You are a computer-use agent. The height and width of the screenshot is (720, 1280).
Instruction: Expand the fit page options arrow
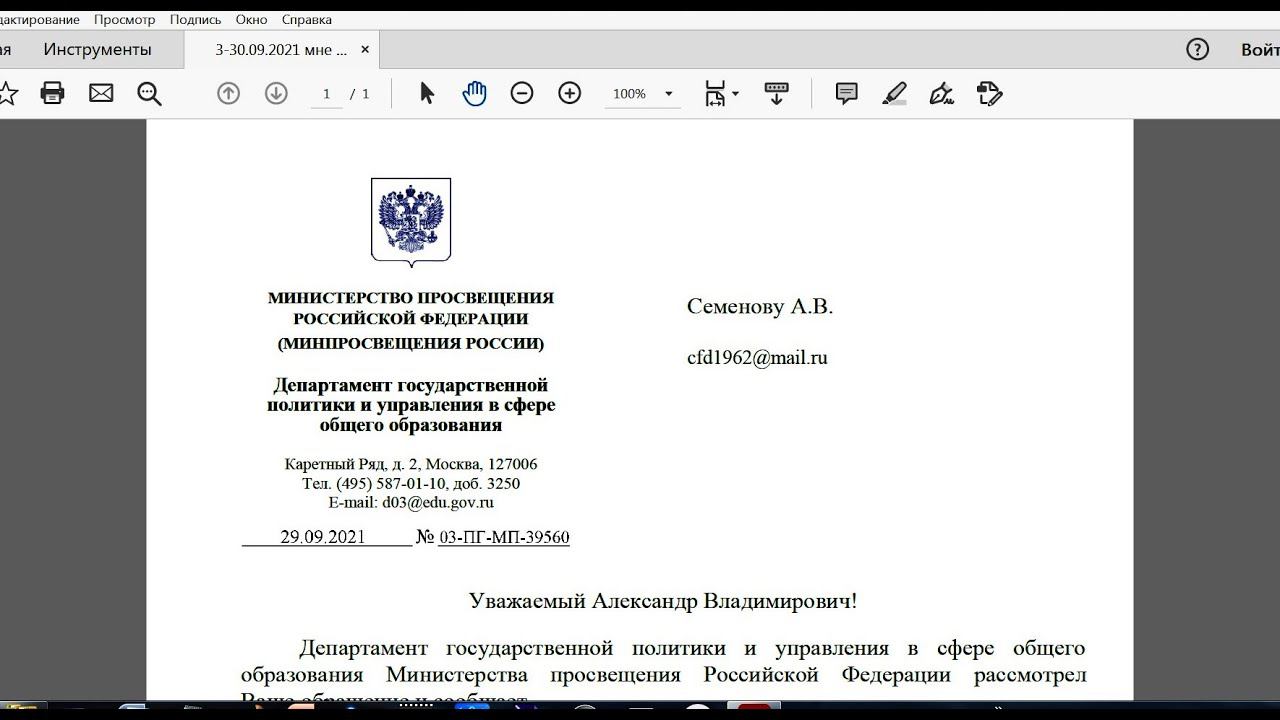[x=735, y=93]
